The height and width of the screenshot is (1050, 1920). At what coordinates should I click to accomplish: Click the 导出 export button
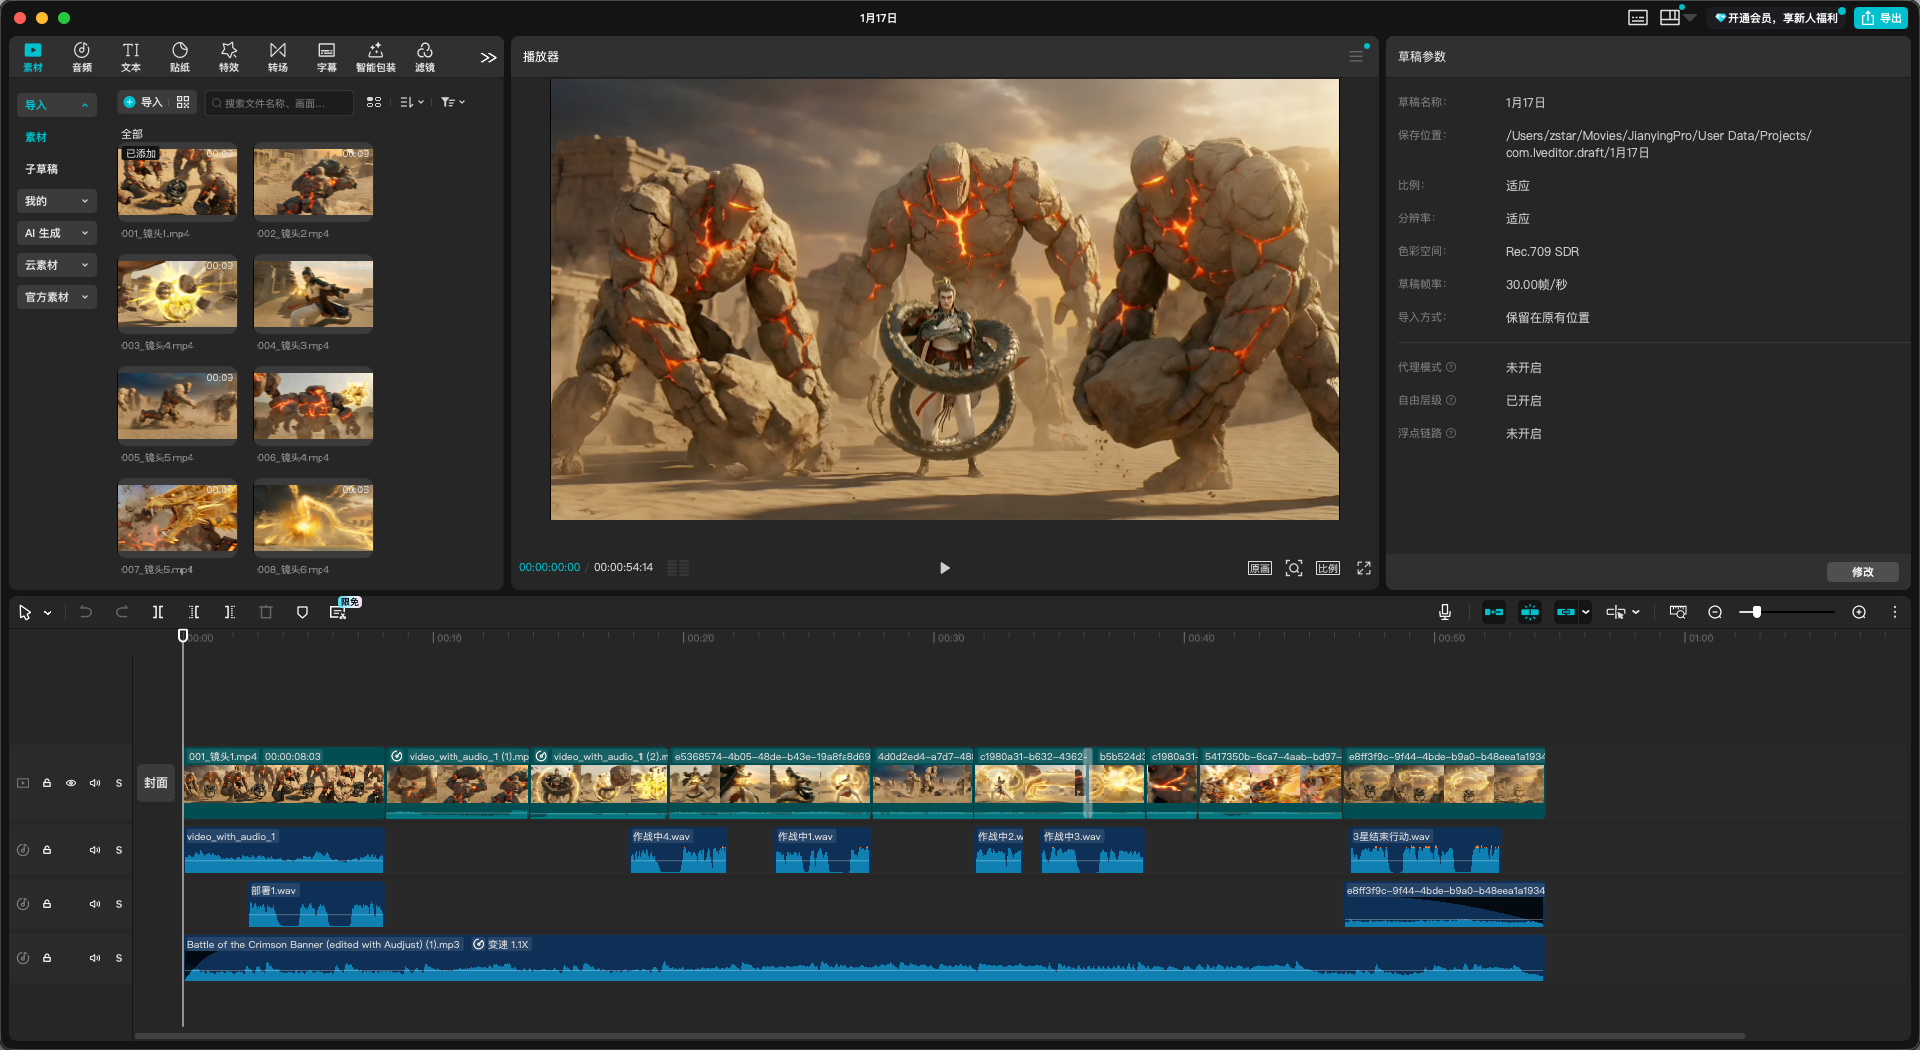1881,18
